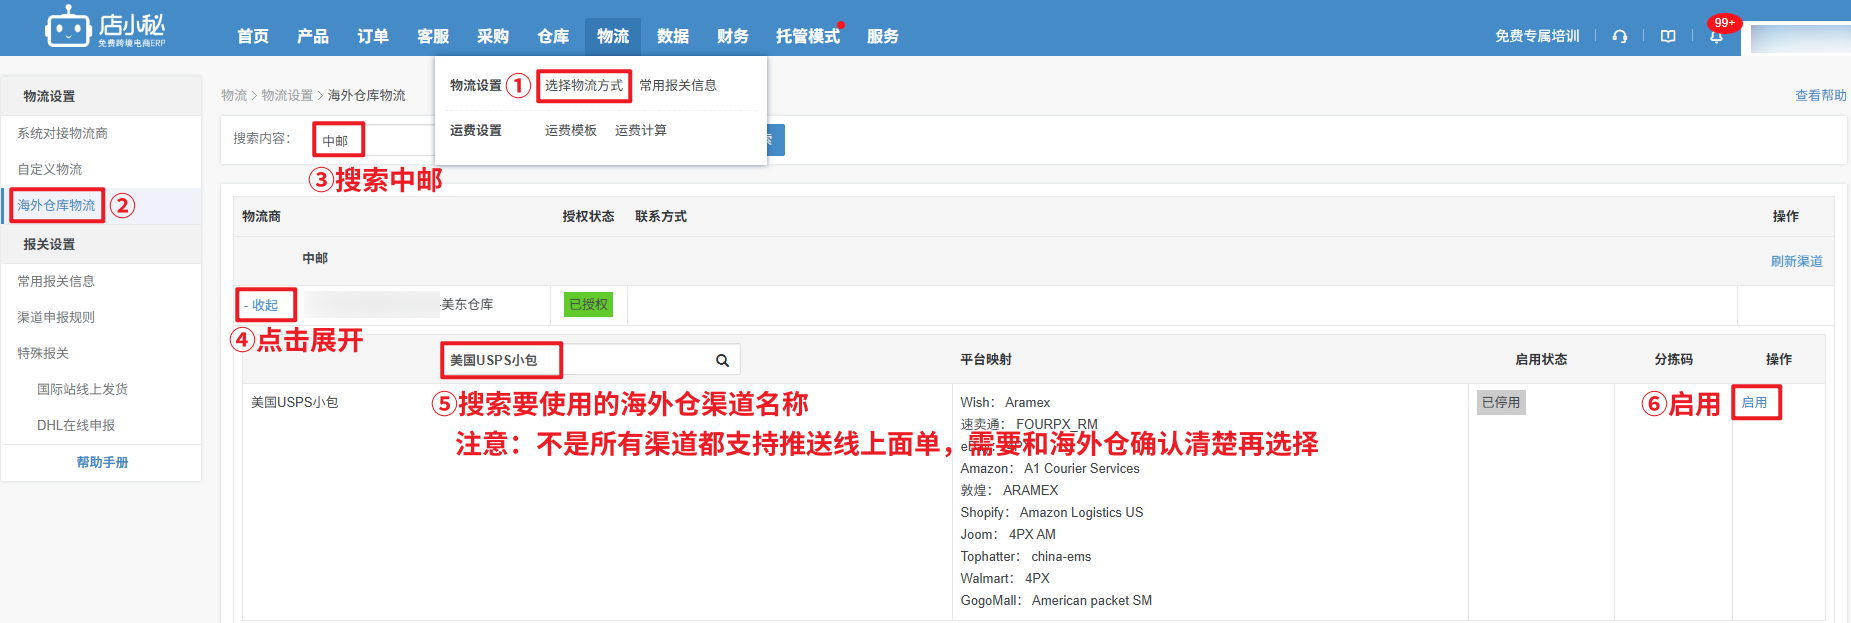The height and width of the screenshot is (623, 1851).
Task: Click the 联系方式 column header
Action: pyautogui.click(x=661, y=217)
